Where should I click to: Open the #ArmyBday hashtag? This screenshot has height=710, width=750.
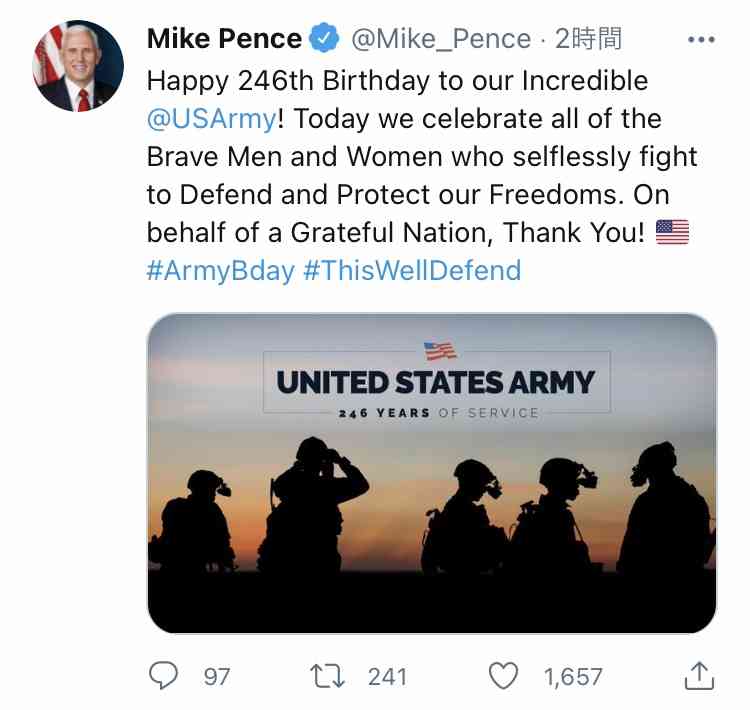(x=220, y=270)
